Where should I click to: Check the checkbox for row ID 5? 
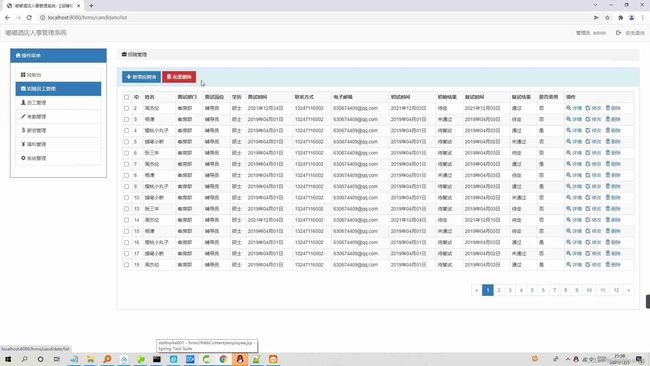[x=126, y=142]
